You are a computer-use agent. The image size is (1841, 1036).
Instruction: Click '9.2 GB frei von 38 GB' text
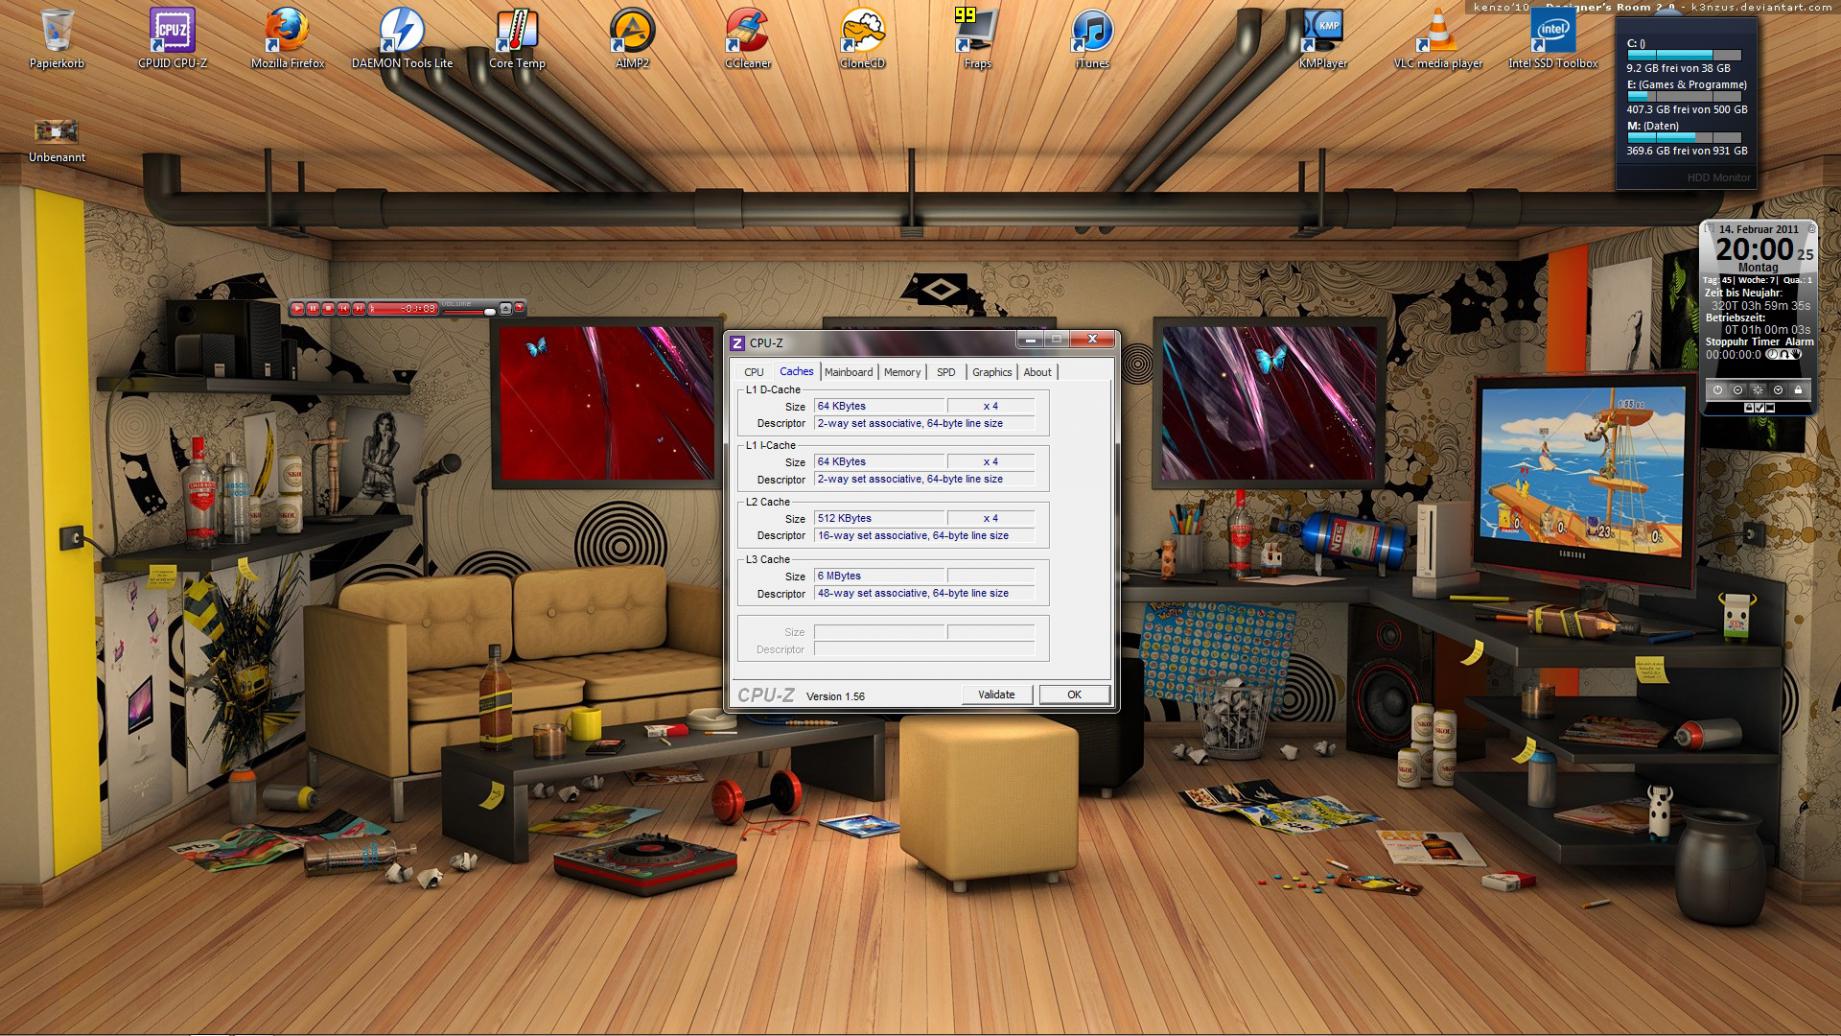click(x=1678, y=69)
